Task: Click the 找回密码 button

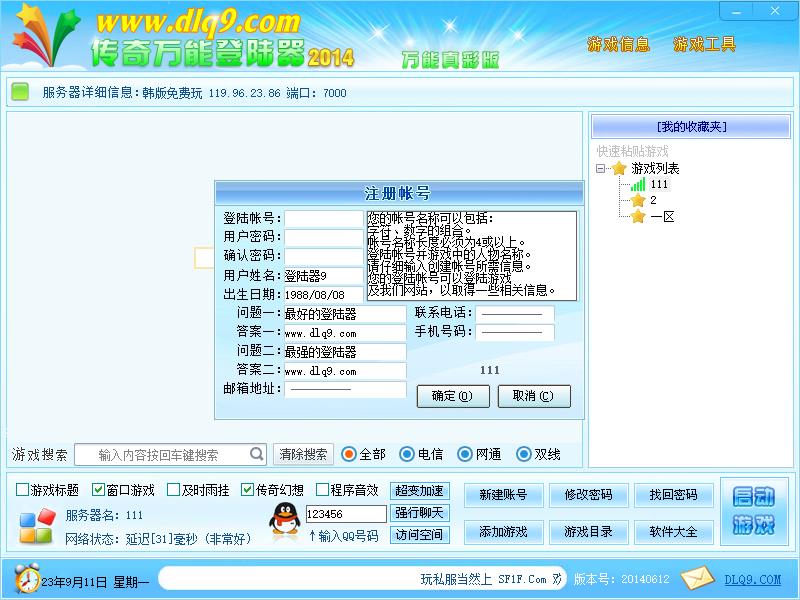Action: click(x=673, y=495)
